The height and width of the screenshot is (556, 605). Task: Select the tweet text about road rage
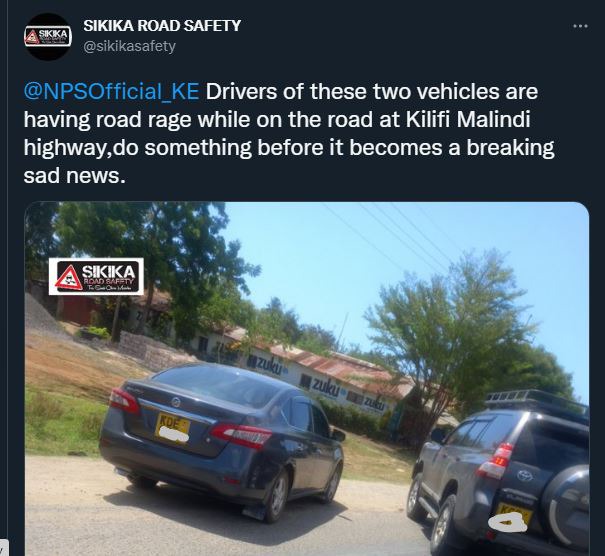pyautogui.click(x=289, y=134)
